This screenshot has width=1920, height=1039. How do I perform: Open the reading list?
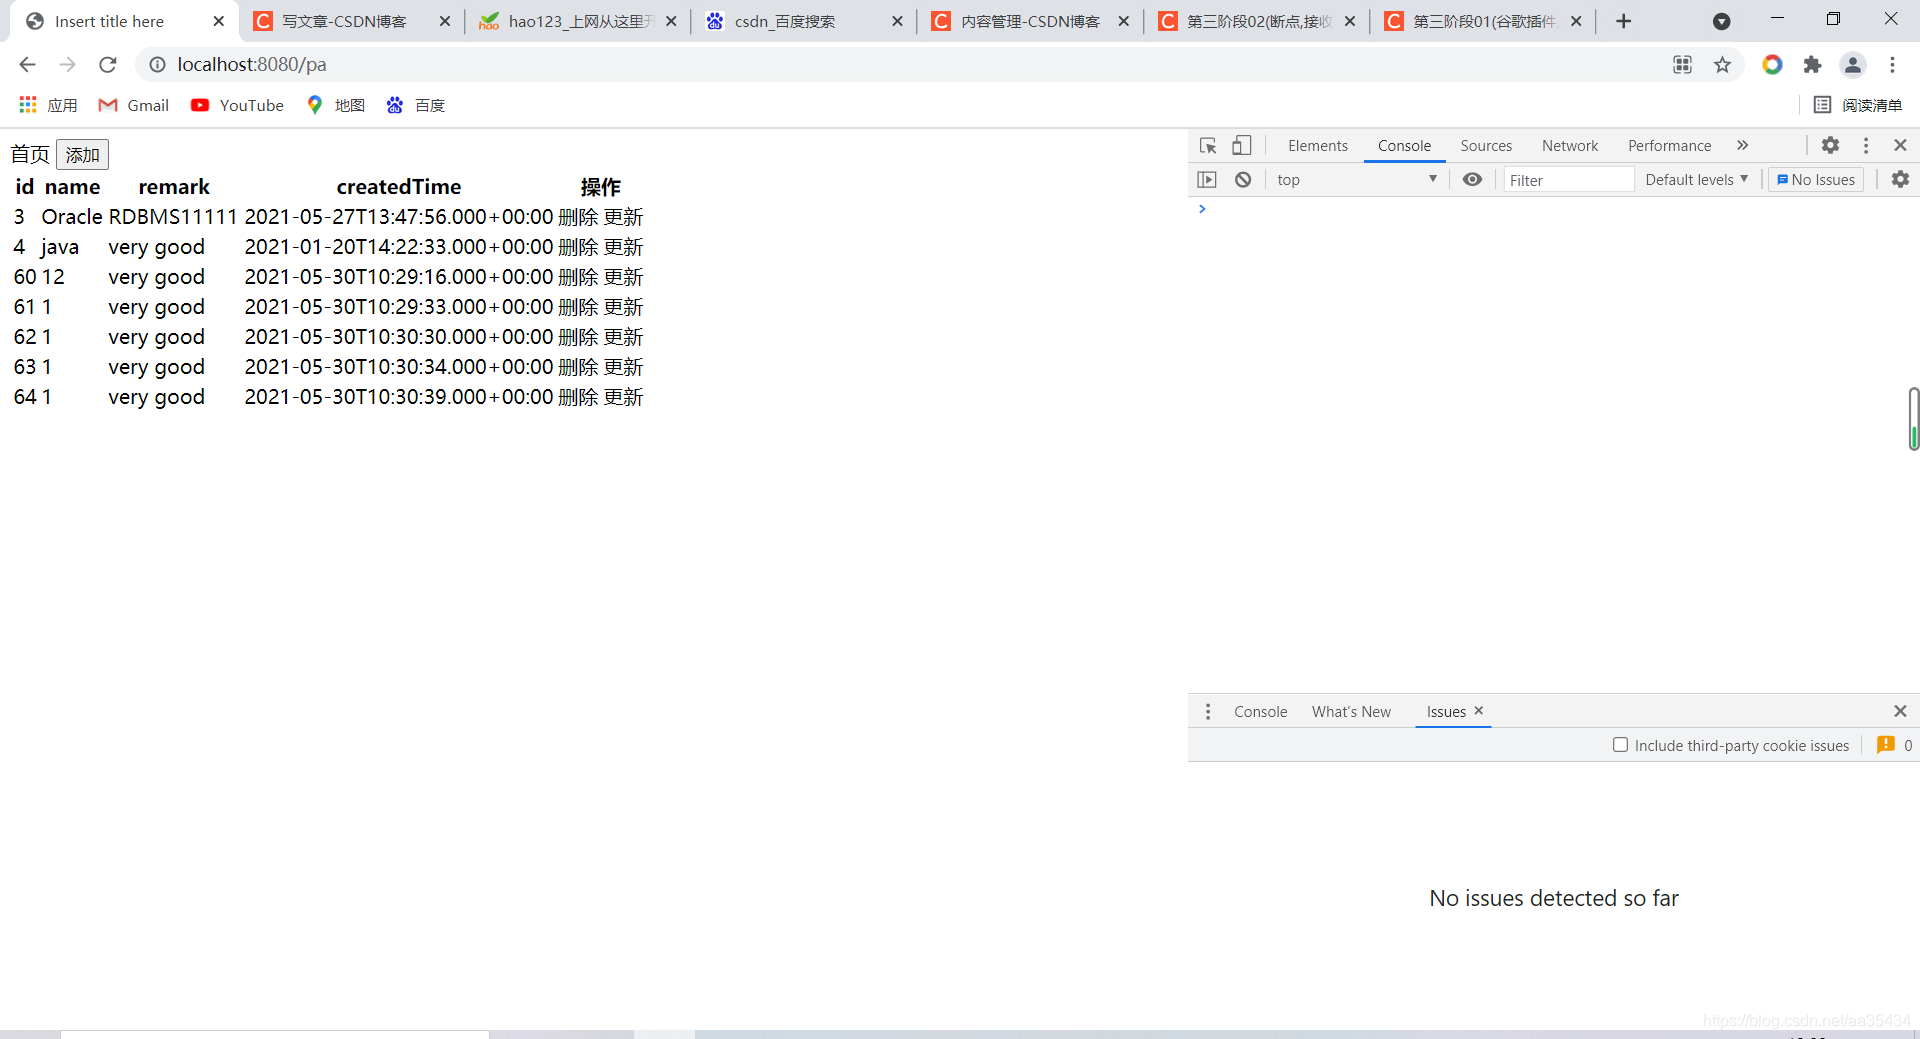click(1858, 105)
